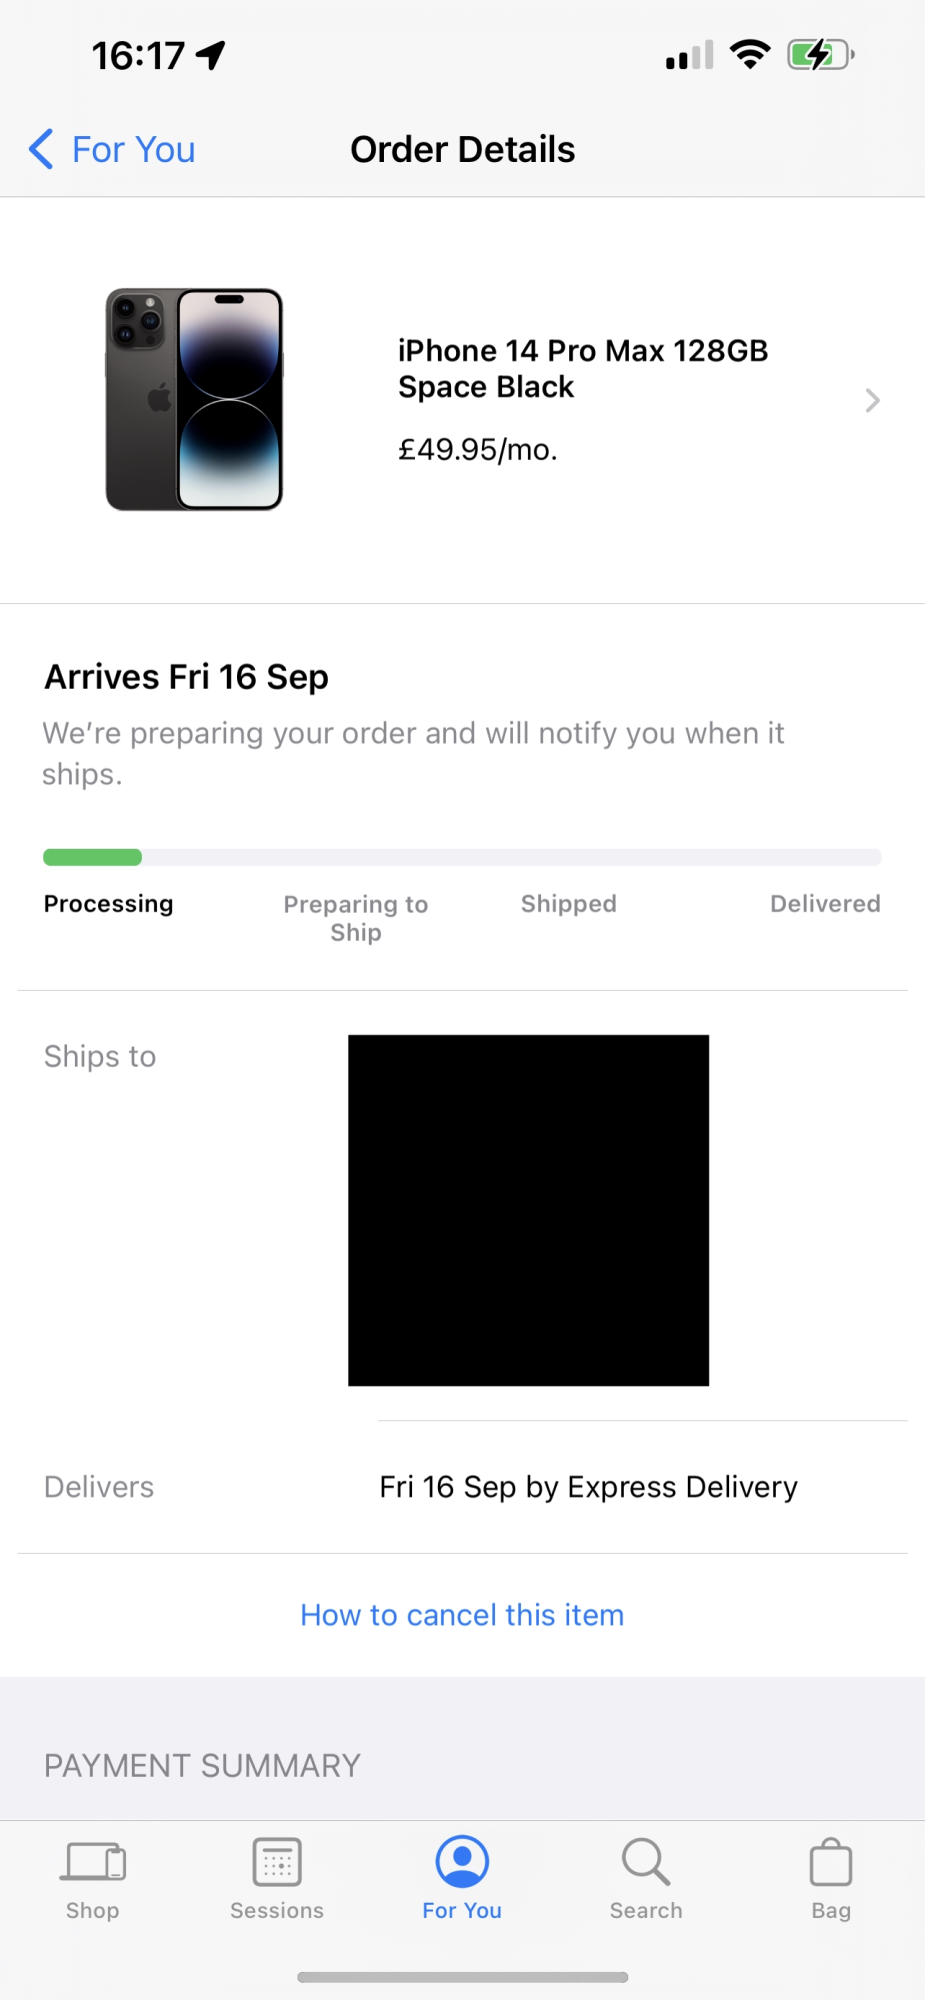Tap Fri 16 Sep by Express Delivery
This screenshot has height=2000, width=925.
pyautogui.click(x=588, y=1487)
